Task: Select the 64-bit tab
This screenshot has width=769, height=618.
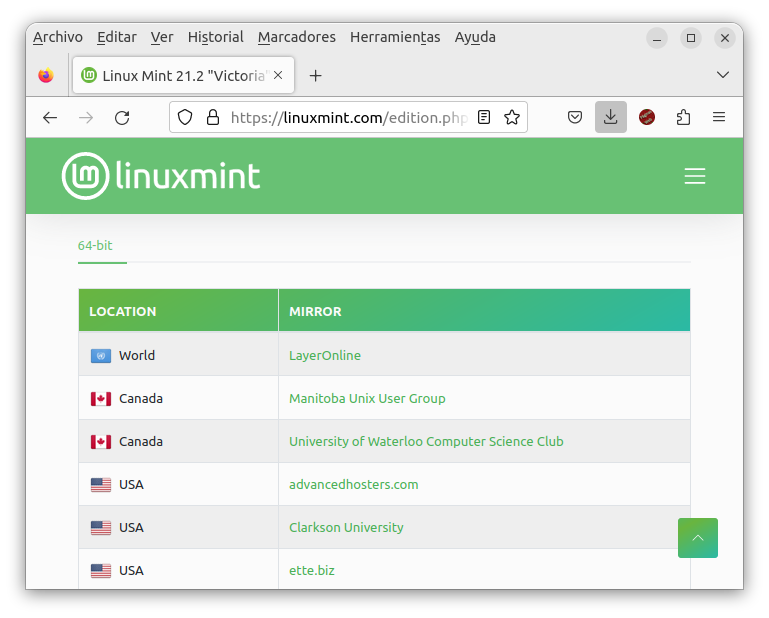Action: pyautogui.click(x=95, y=245)
